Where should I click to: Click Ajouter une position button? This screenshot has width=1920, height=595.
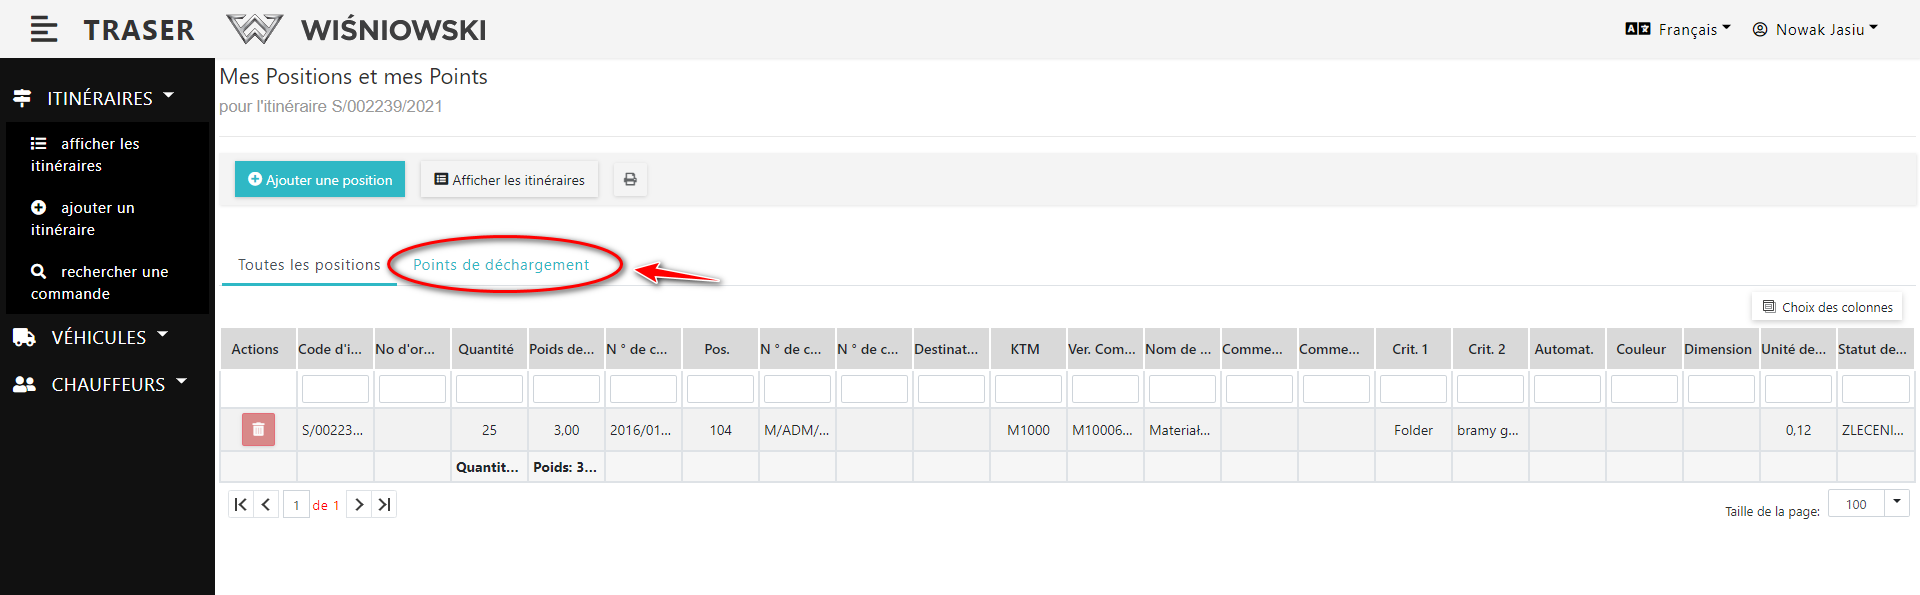320,180
